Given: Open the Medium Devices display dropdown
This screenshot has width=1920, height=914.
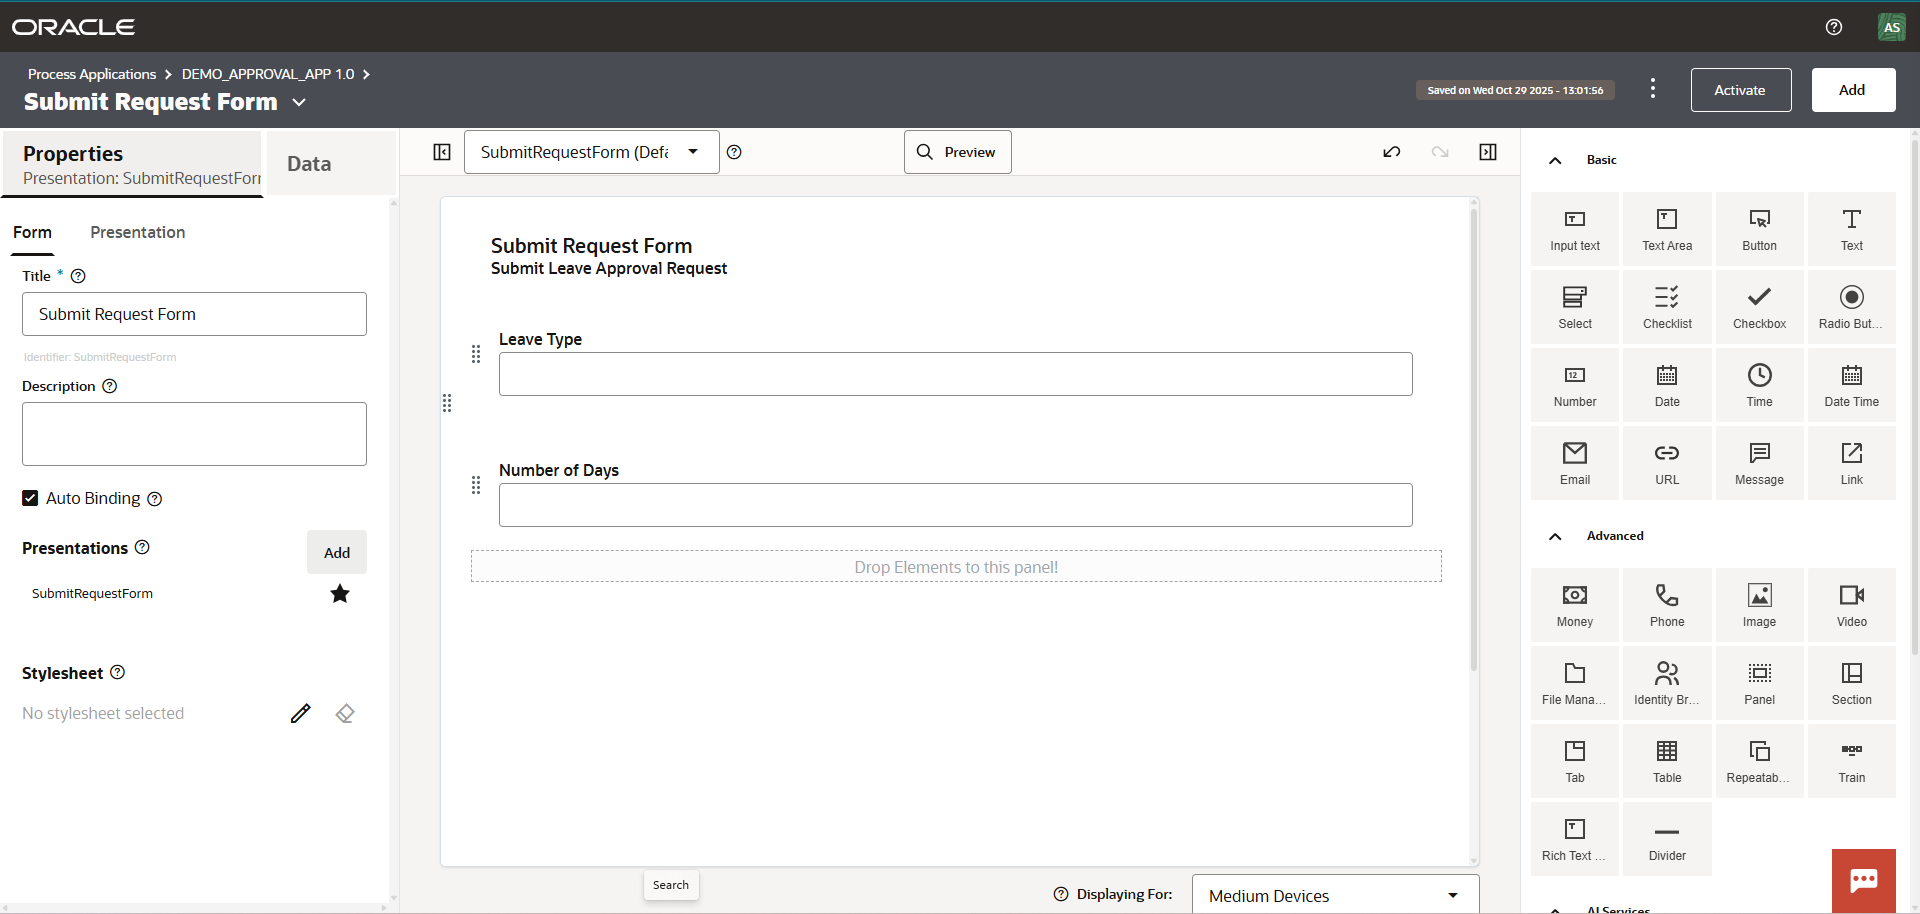Looking at the screenshot, I should [1334, 895].
